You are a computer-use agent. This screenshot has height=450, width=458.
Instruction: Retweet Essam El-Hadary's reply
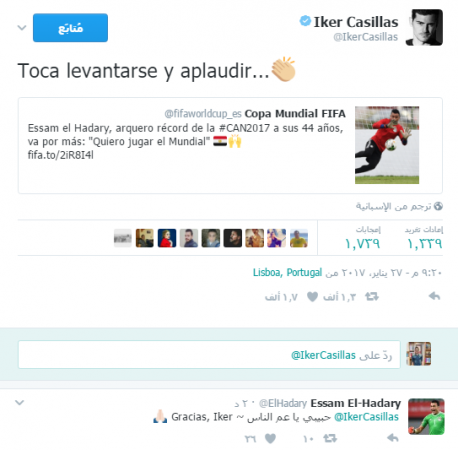tap(330, 438)
